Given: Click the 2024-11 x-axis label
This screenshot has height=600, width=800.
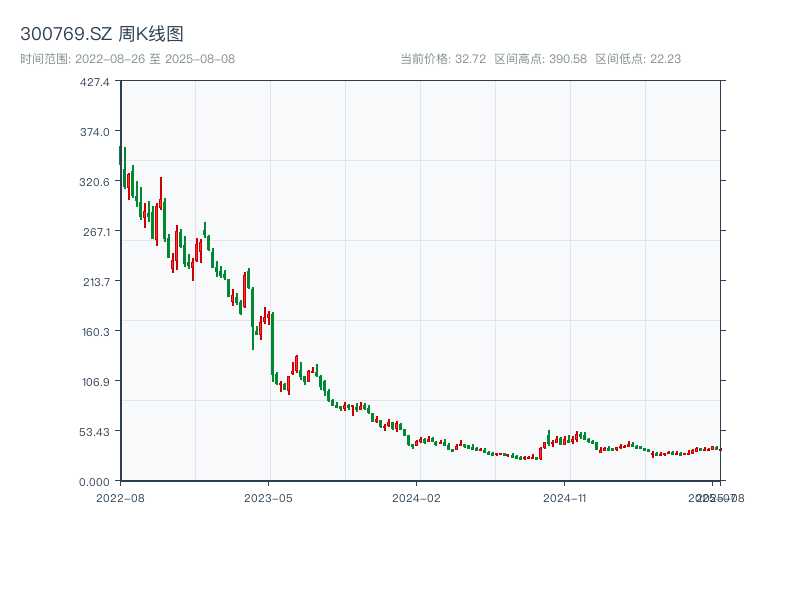Looking at the screenshot, I should 565,497.
